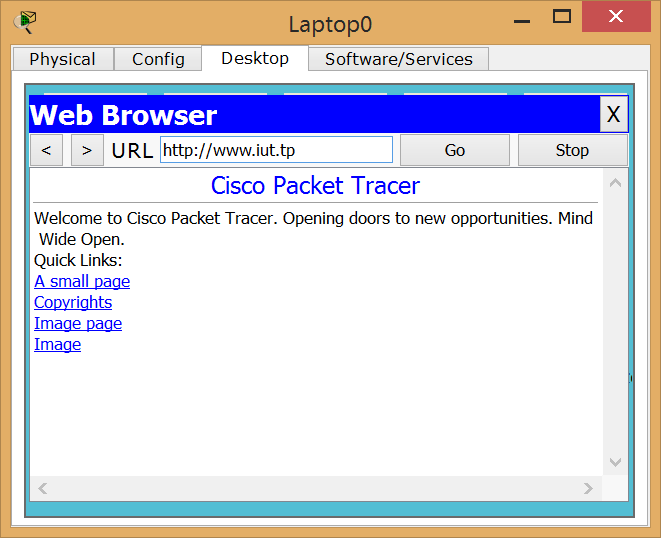This screenshot has height=538, width=661.
Task: Focus the URL field with http://www.iut.tp
Action: click(x=277, y=150)
